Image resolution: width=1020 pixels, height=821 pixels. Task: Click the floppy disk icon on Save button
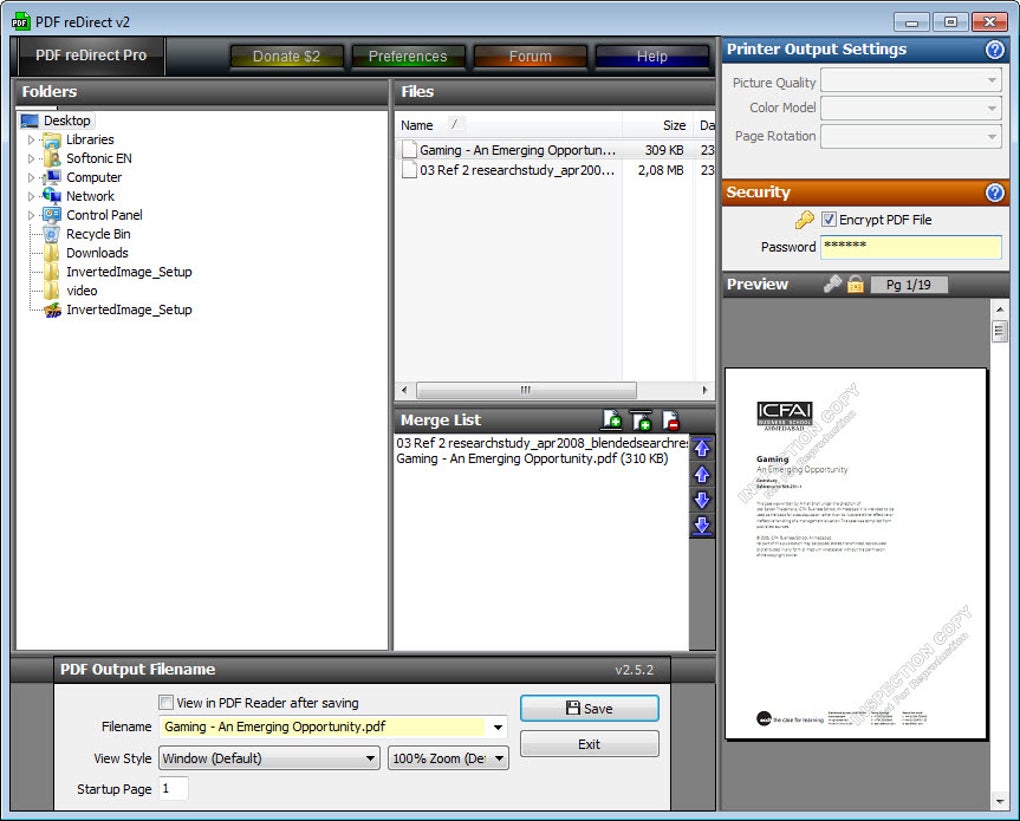pyautogui.click(x=572, y=708)
